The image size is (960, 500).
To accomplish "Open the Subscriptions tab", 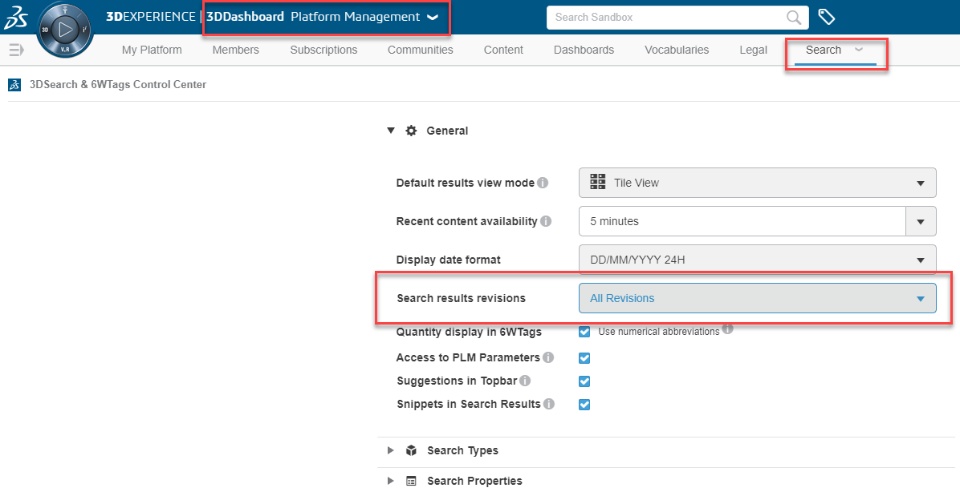I will tap(323, 50).
